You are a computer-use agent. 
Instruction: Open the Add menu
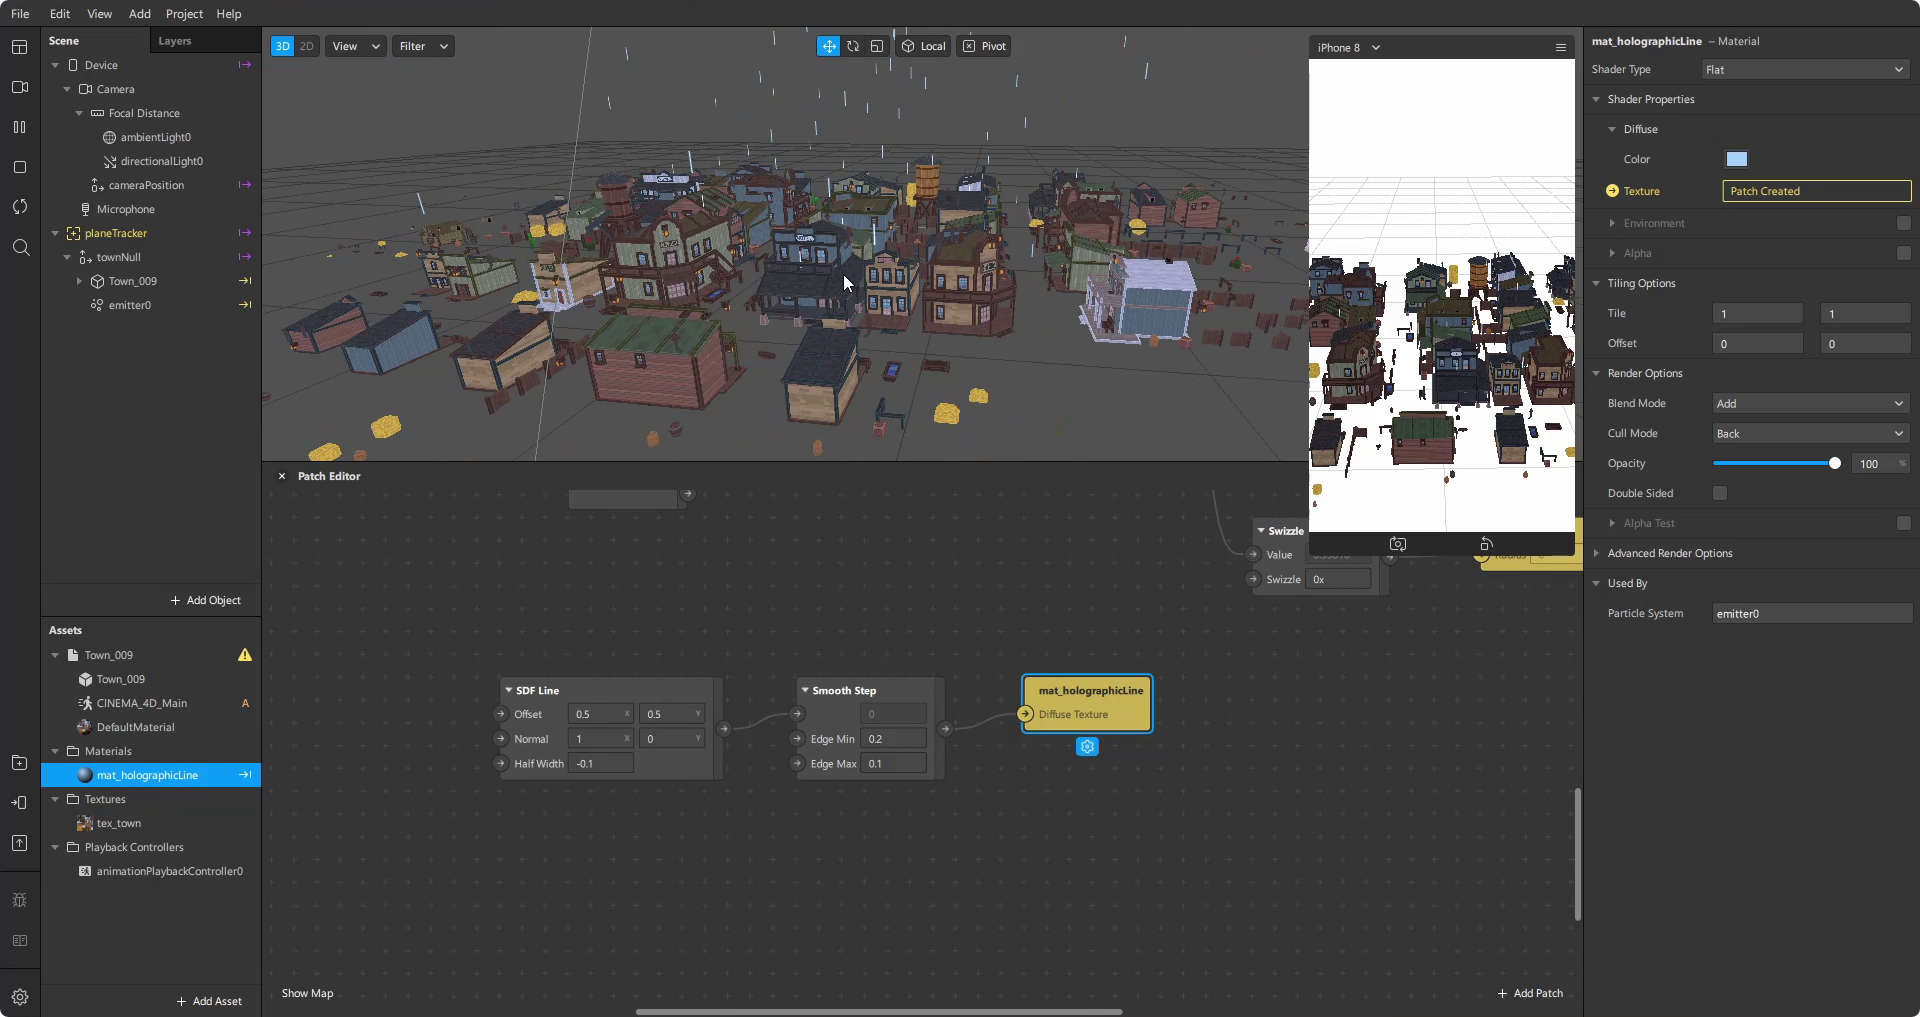(140, 14)
